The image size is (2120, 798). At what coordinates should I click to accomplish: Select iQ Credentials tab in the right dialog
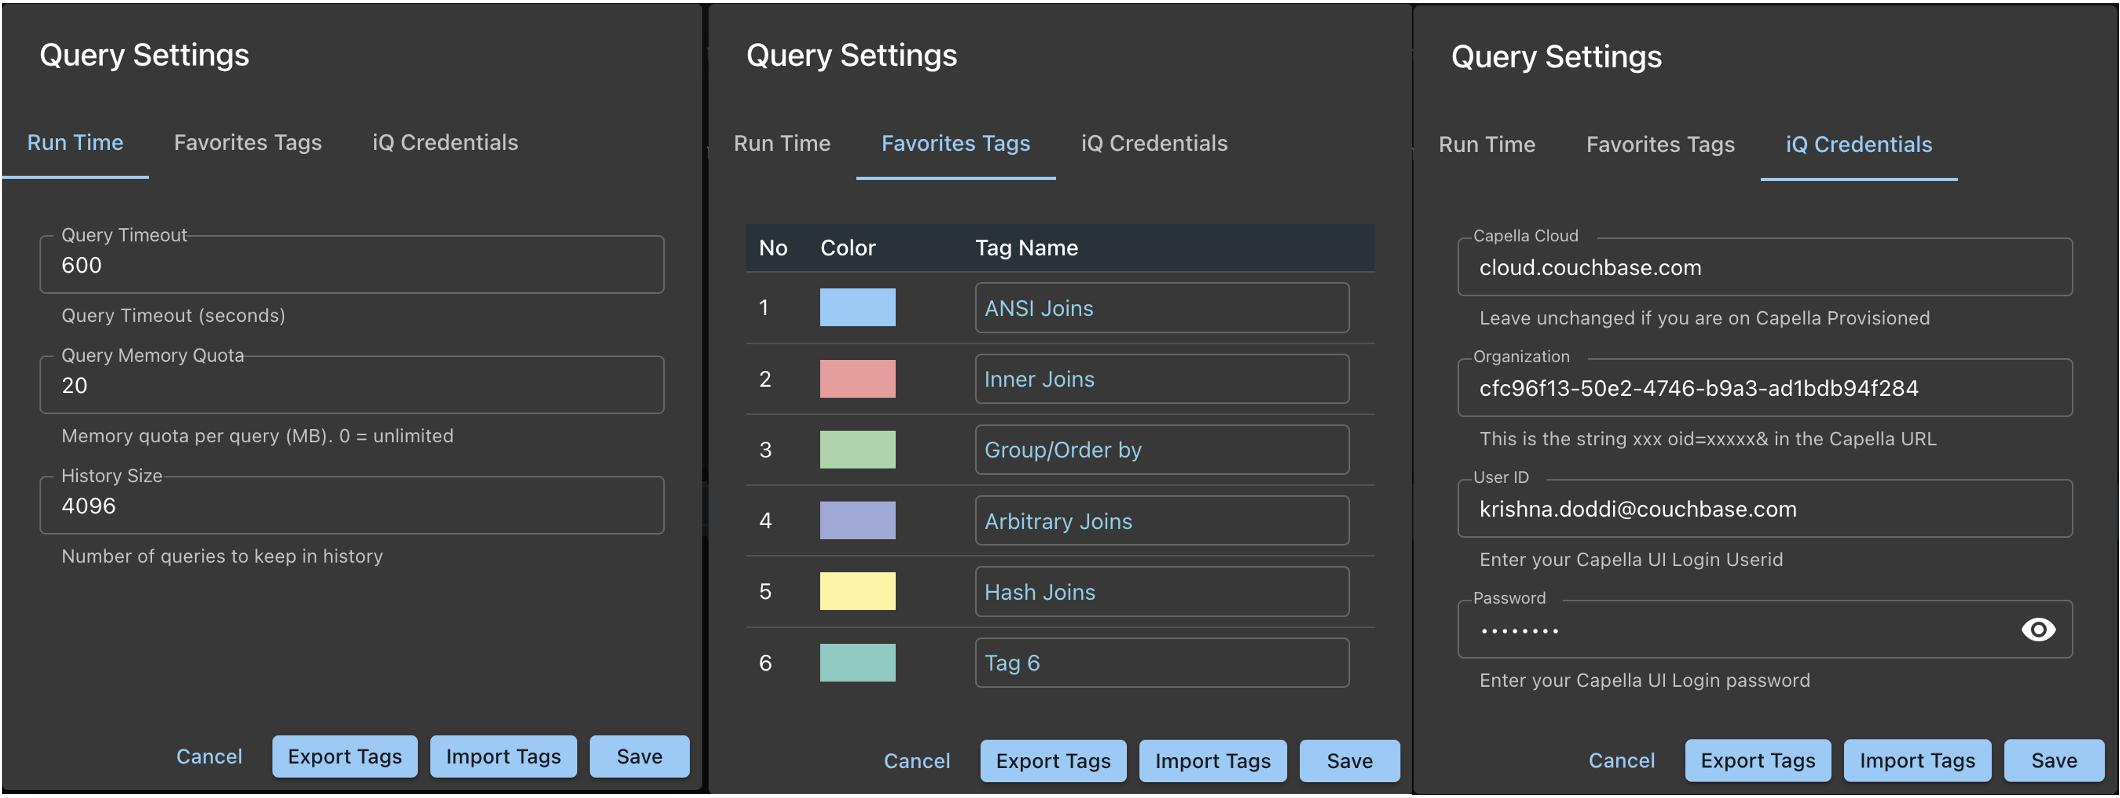(x=1859, y=145)
